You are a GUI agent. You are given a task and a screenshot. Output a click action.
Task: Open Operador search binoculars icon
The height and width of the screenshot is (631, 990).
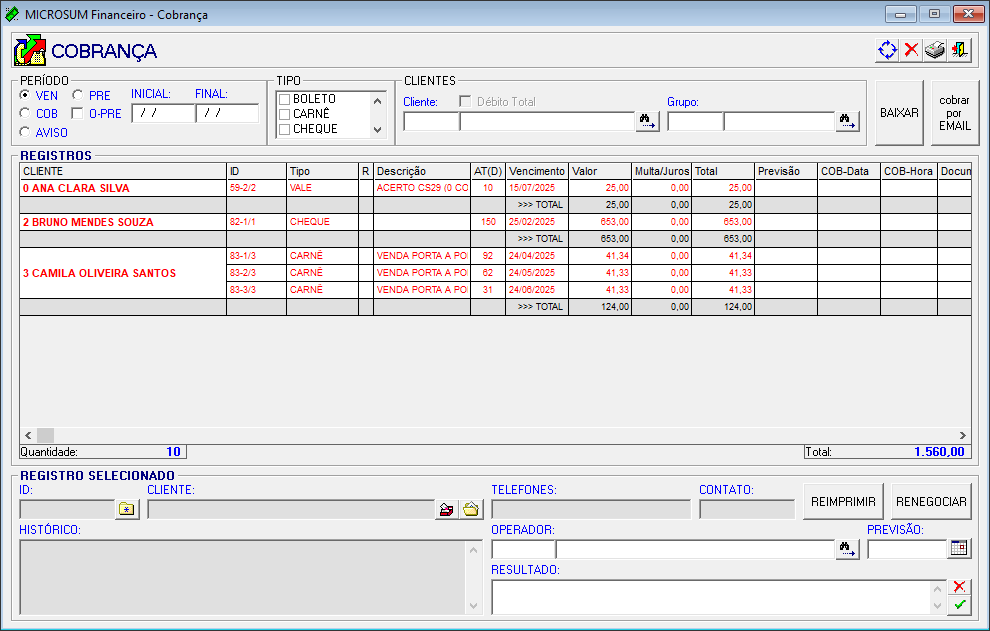pyautogui.click(x=848, y=548)
